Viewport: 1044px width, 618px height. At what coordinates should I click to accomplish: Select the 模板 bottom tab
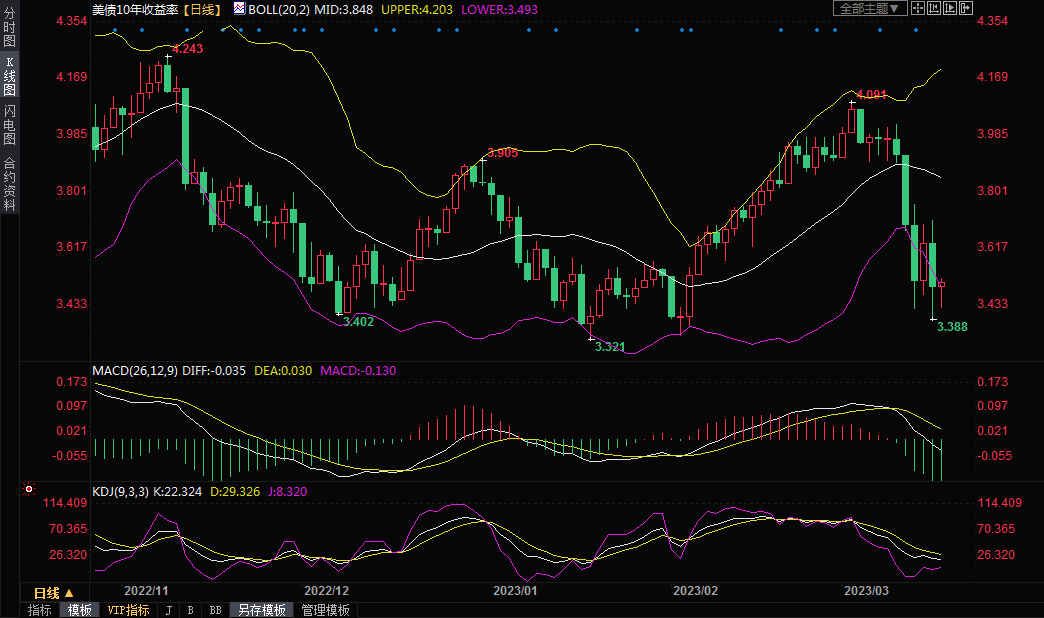pyautogui.click(x=80, y=610)
